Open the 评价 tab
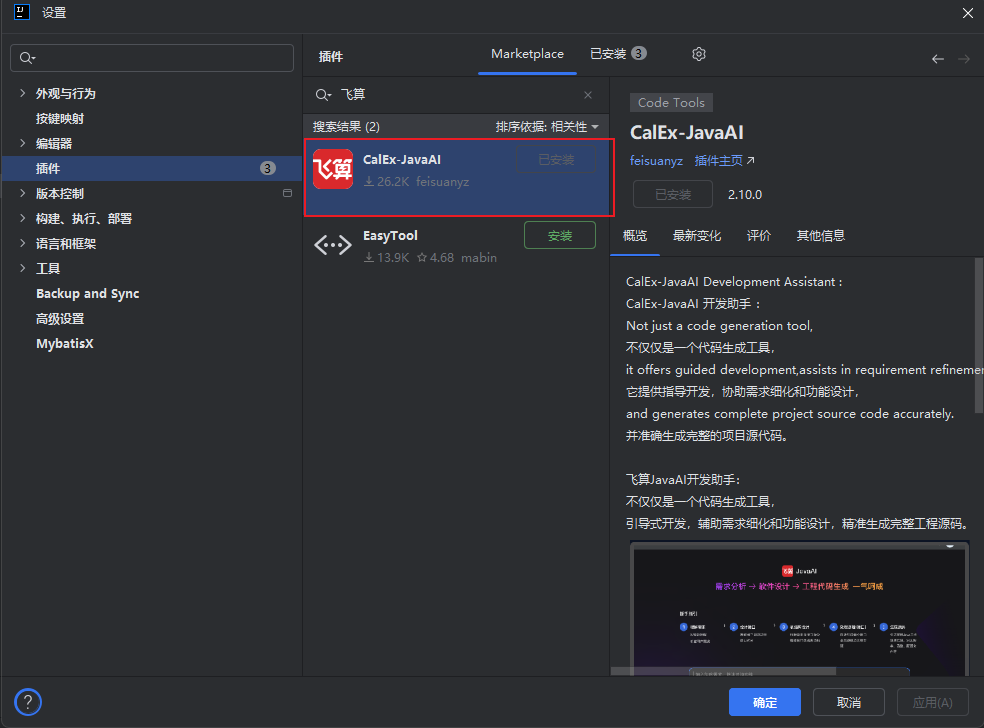This screenshot has height=728, width=984. 759,236
